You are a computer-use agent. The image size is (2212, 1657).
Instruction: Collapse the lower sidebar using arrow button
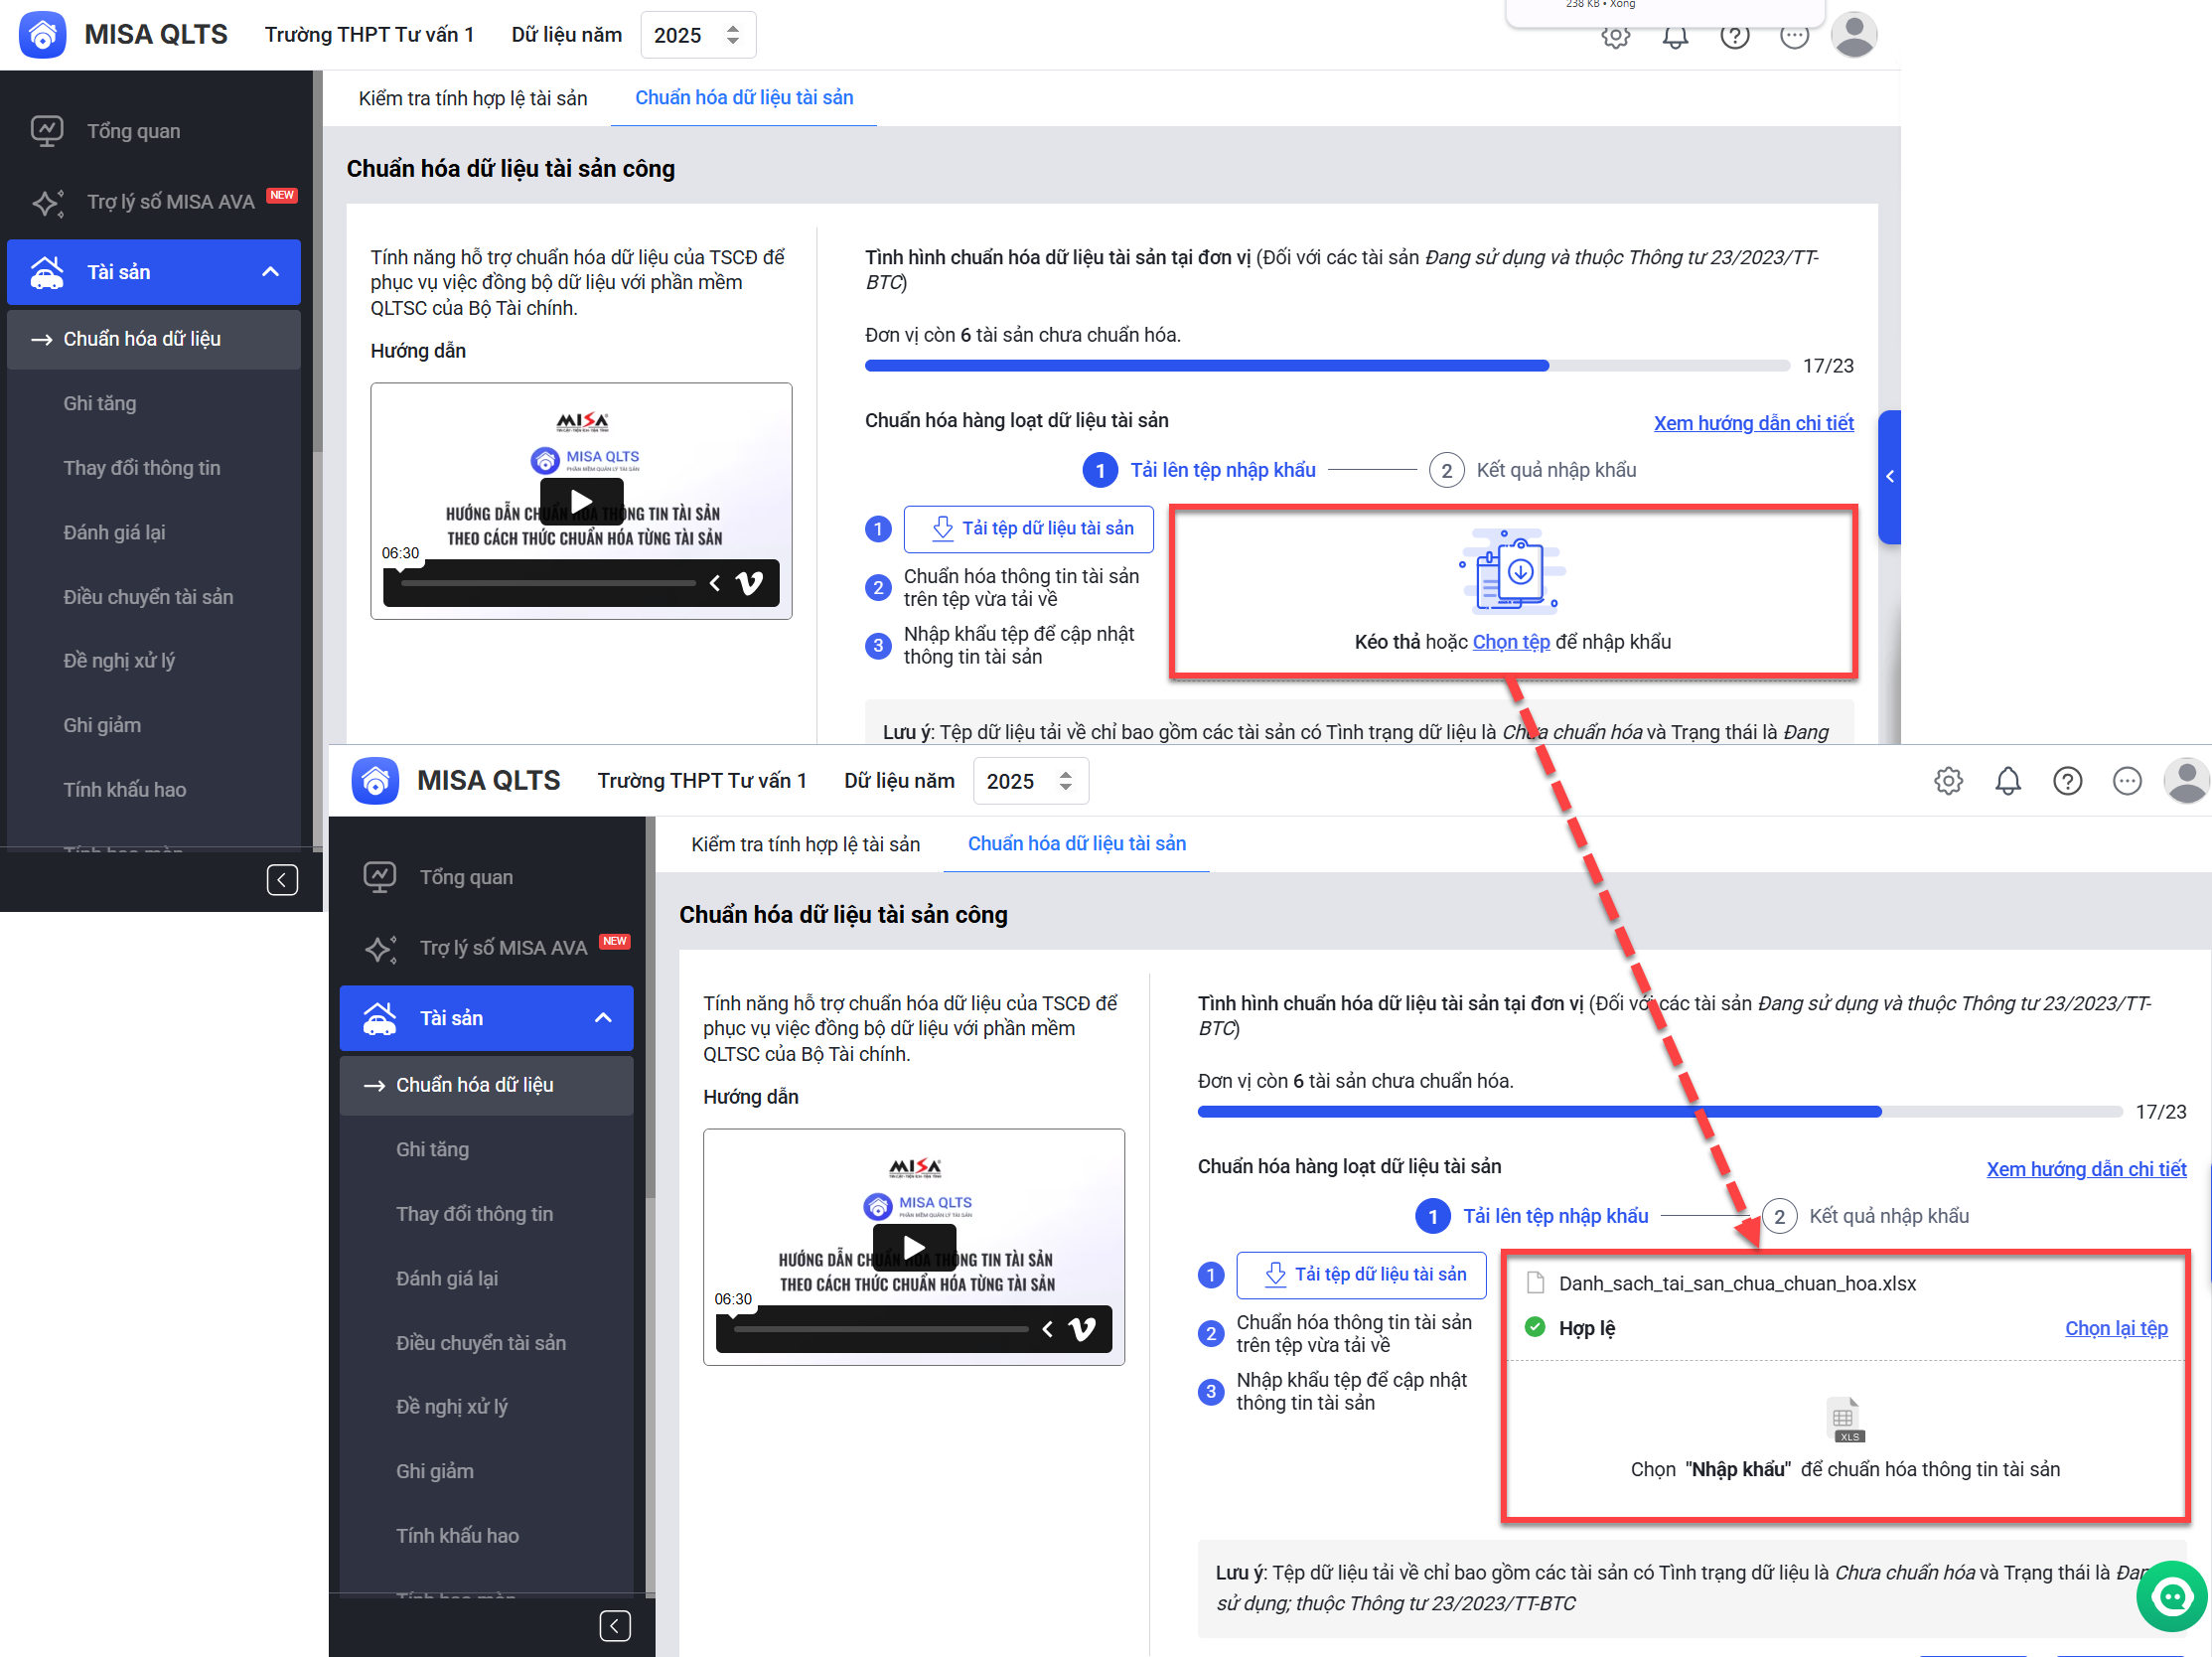[614, 1626]
